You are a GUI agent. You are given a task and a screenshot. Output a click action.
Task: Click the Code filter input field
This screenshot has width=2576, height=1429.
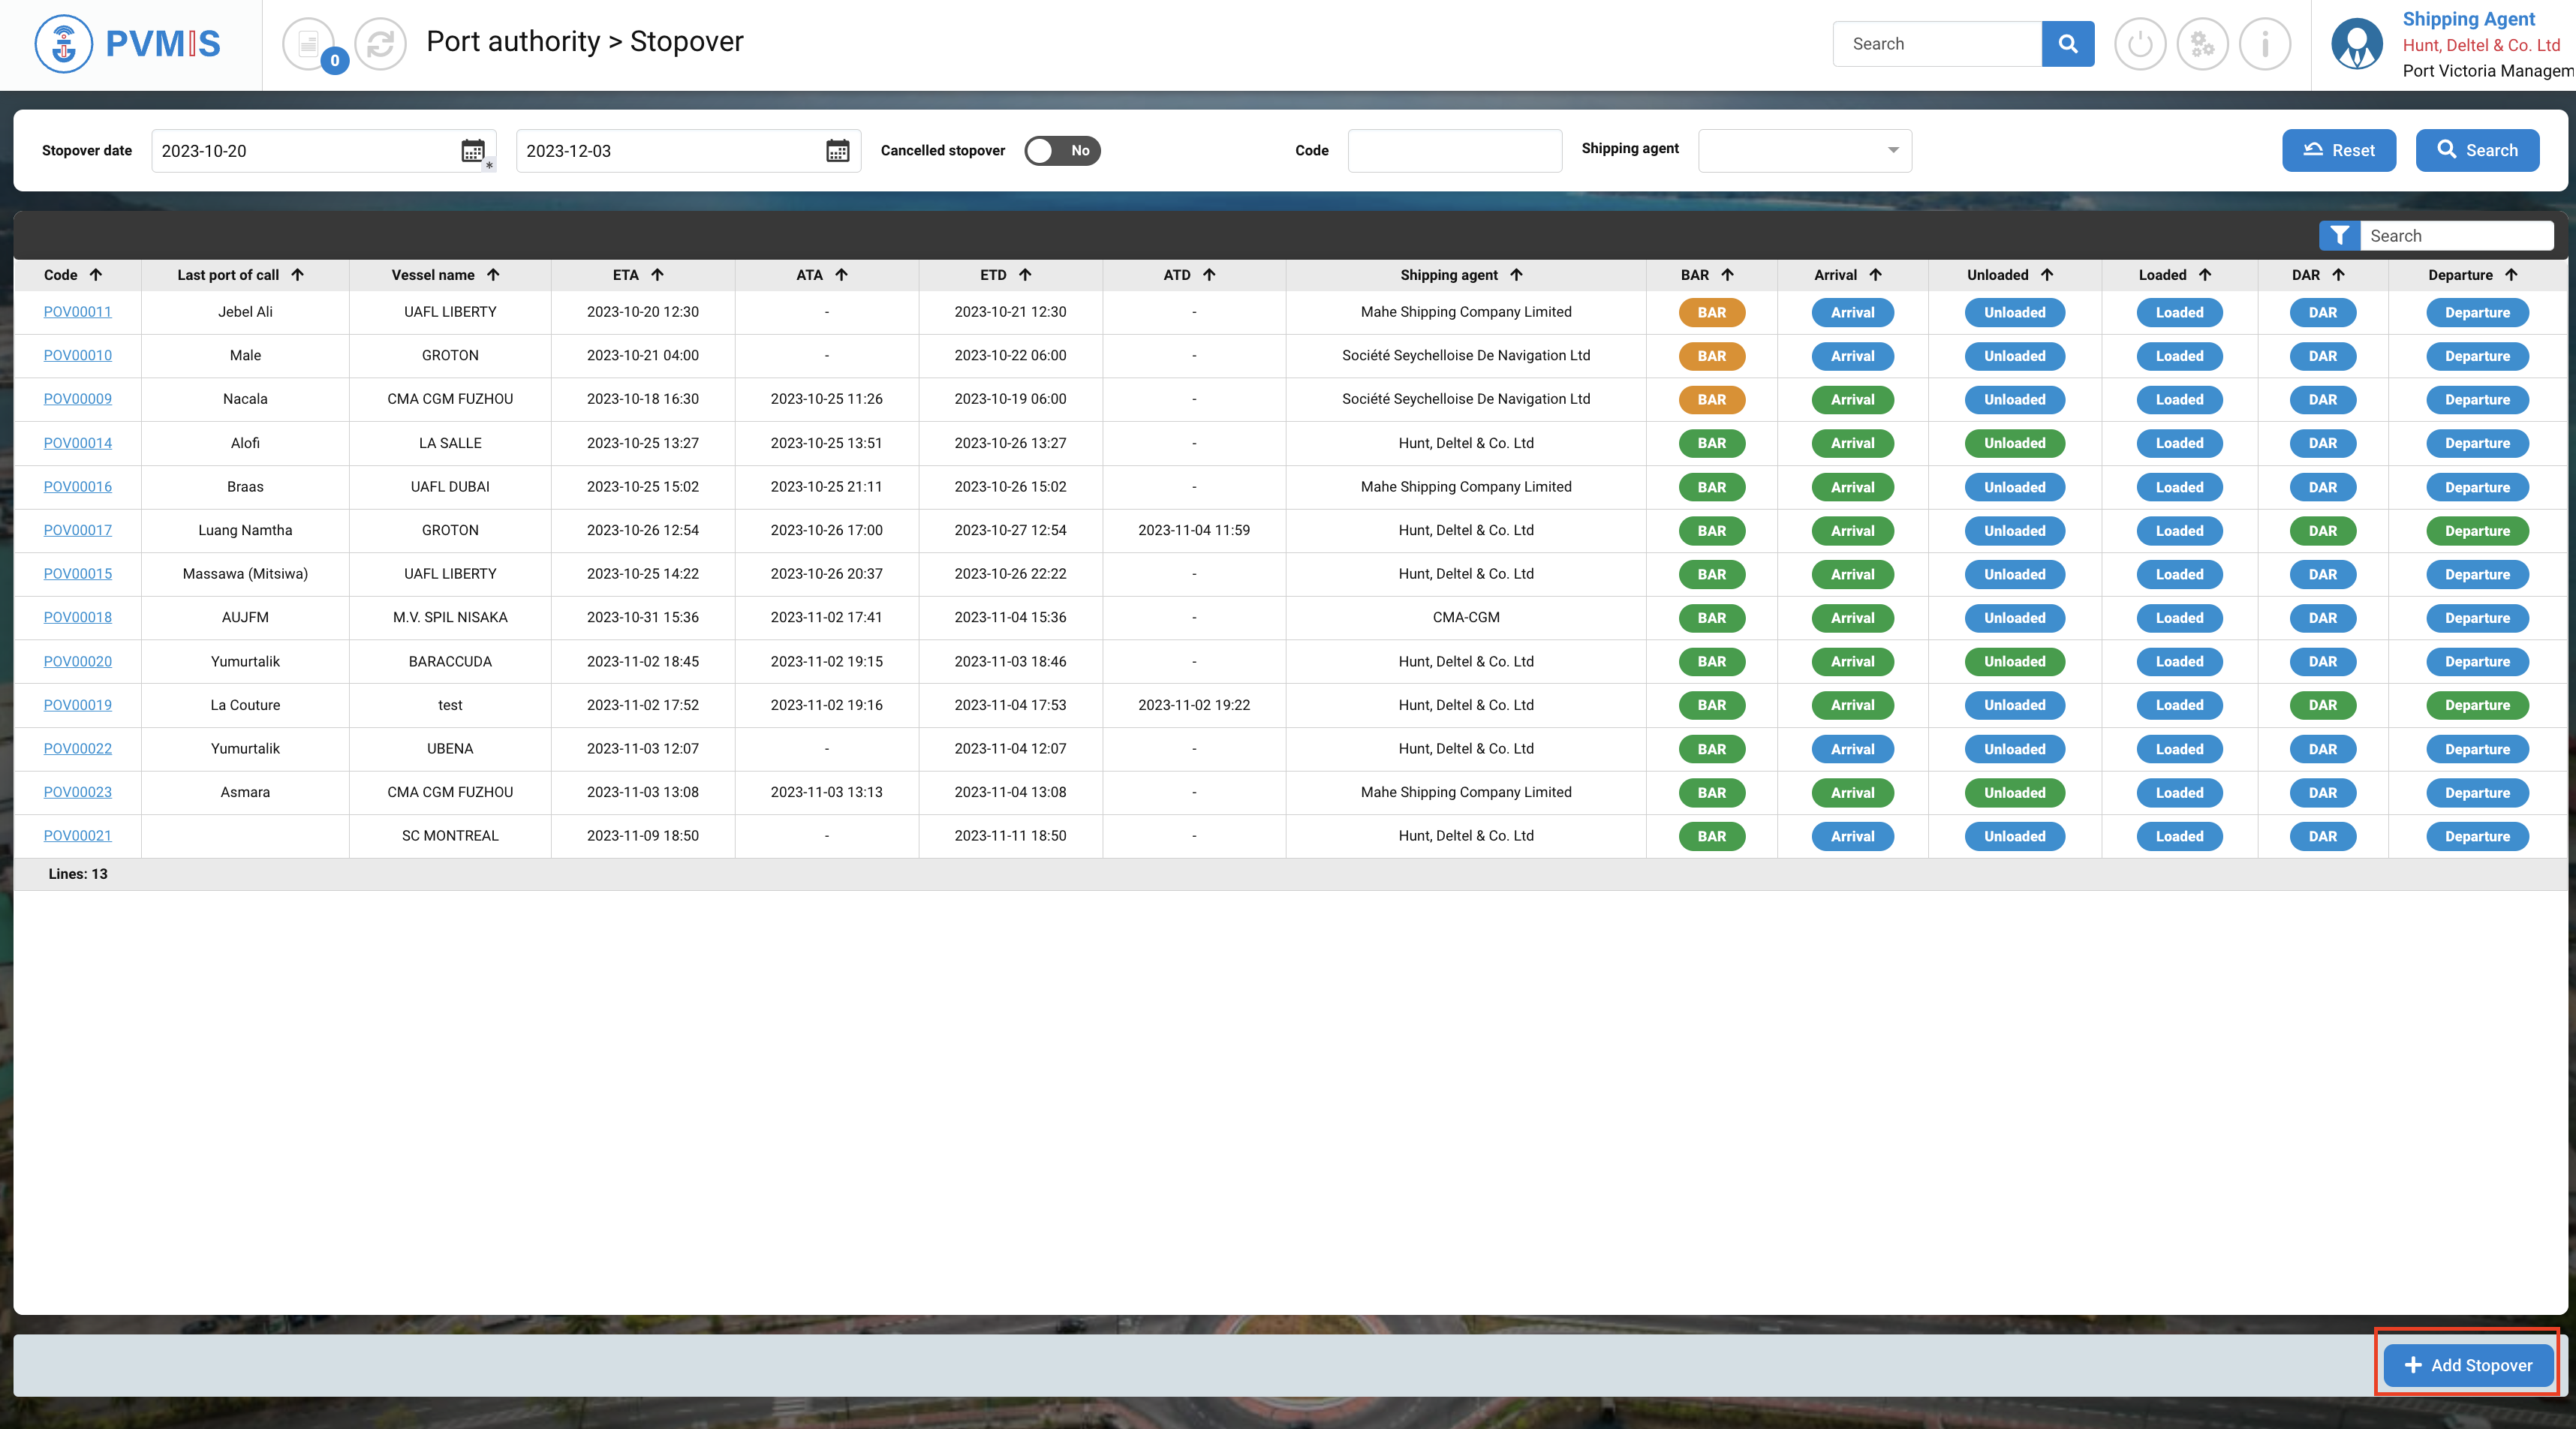[x=1454, y=151]
